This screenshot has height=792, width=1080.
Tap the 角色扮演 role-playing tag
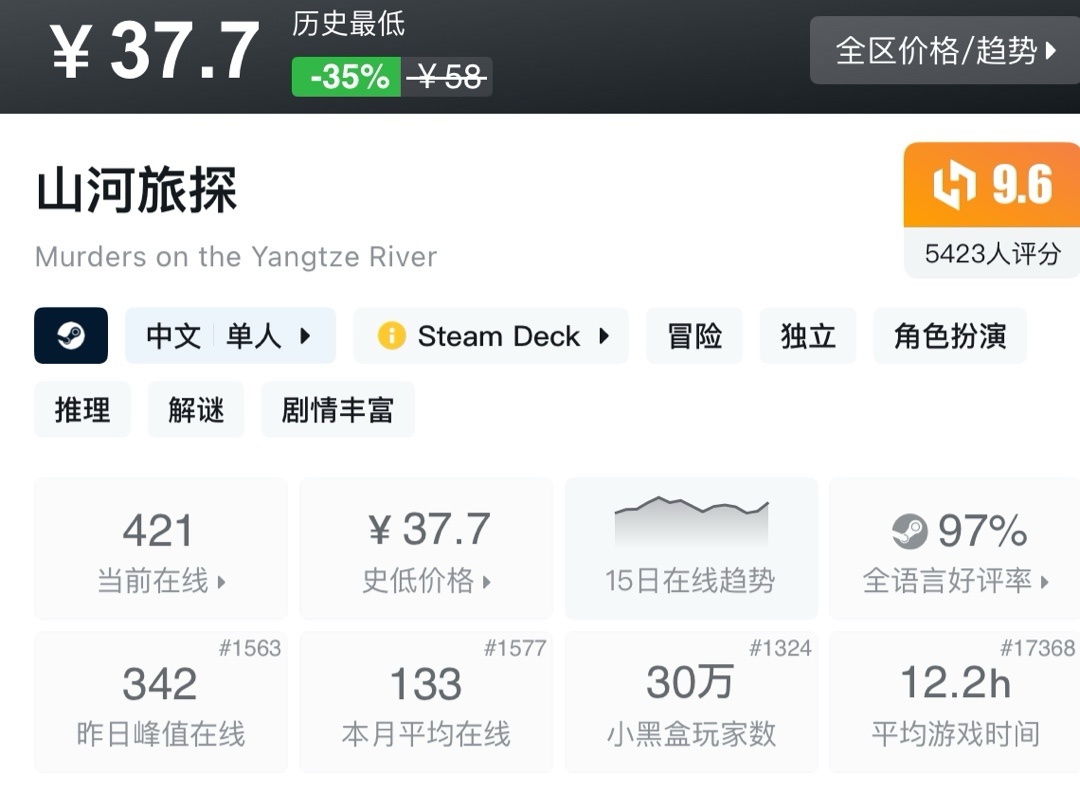950,336
